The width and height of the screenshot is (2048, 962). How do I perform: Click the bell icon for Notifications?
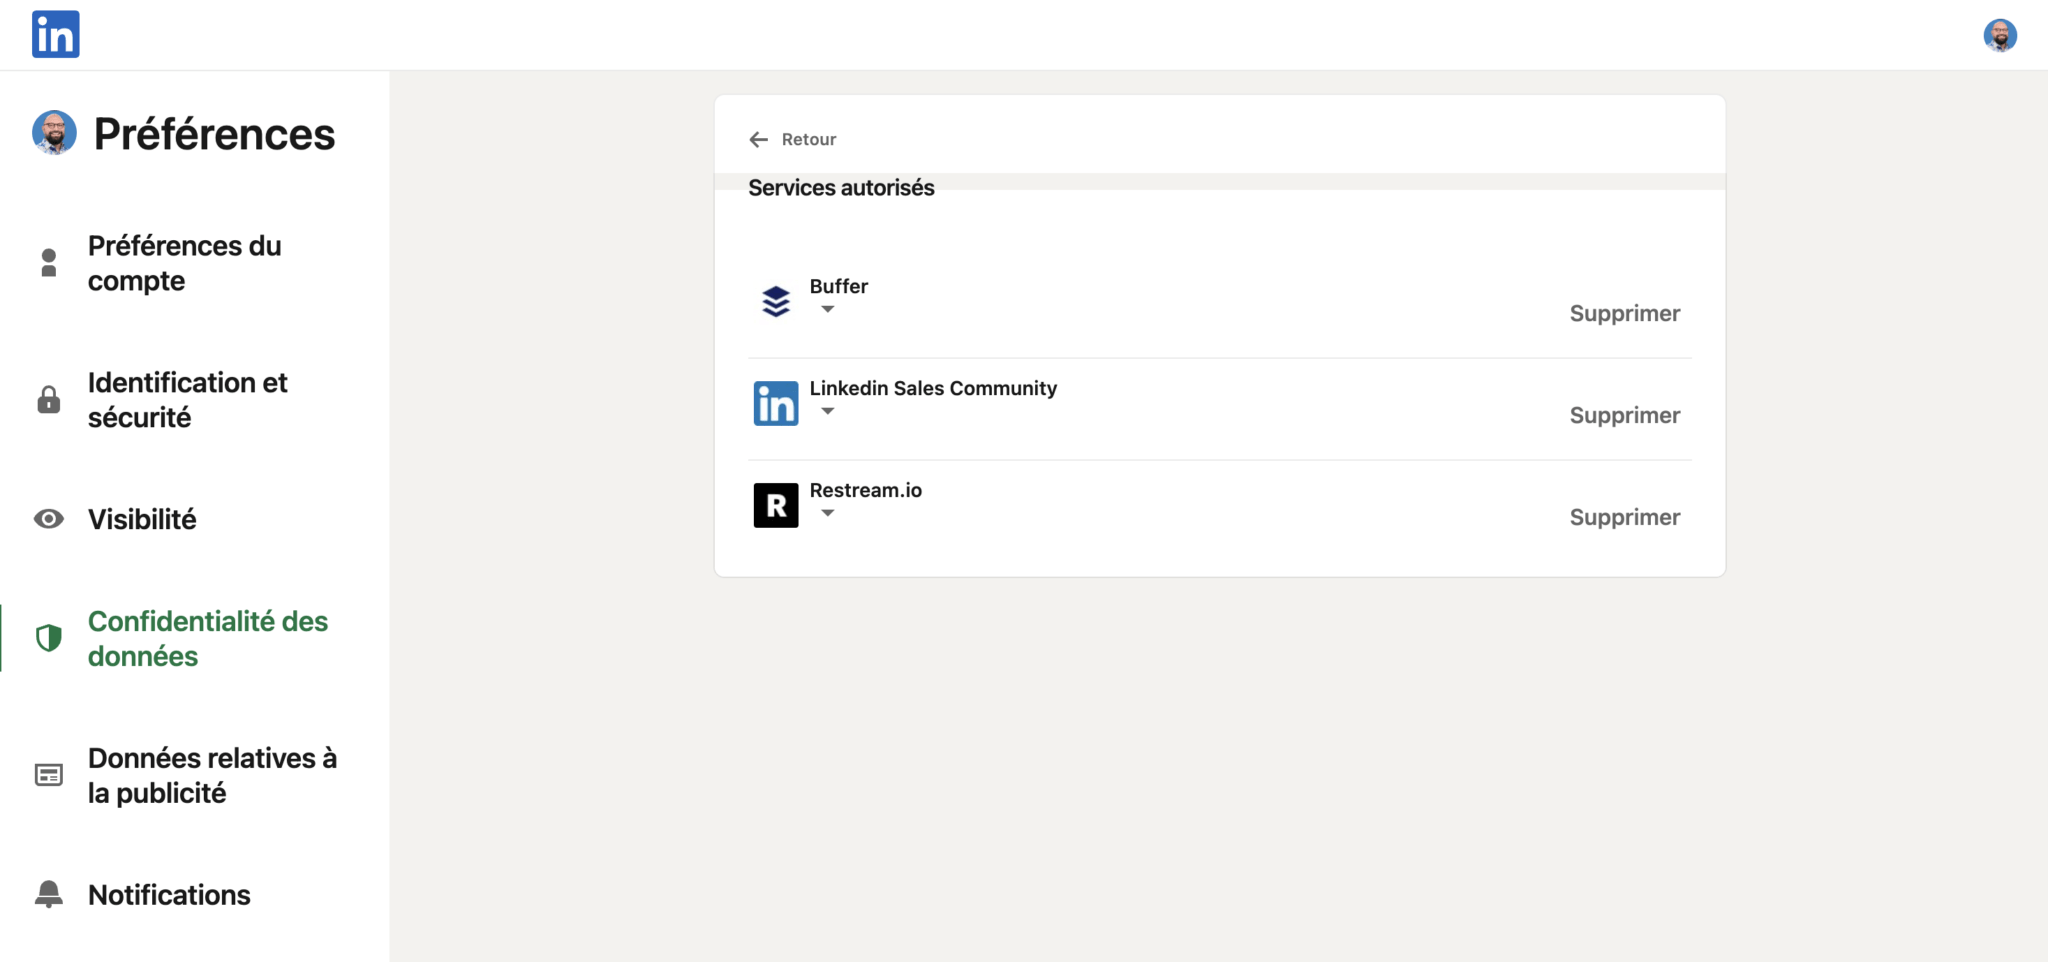pyautogui.click(x=49, y=894)
